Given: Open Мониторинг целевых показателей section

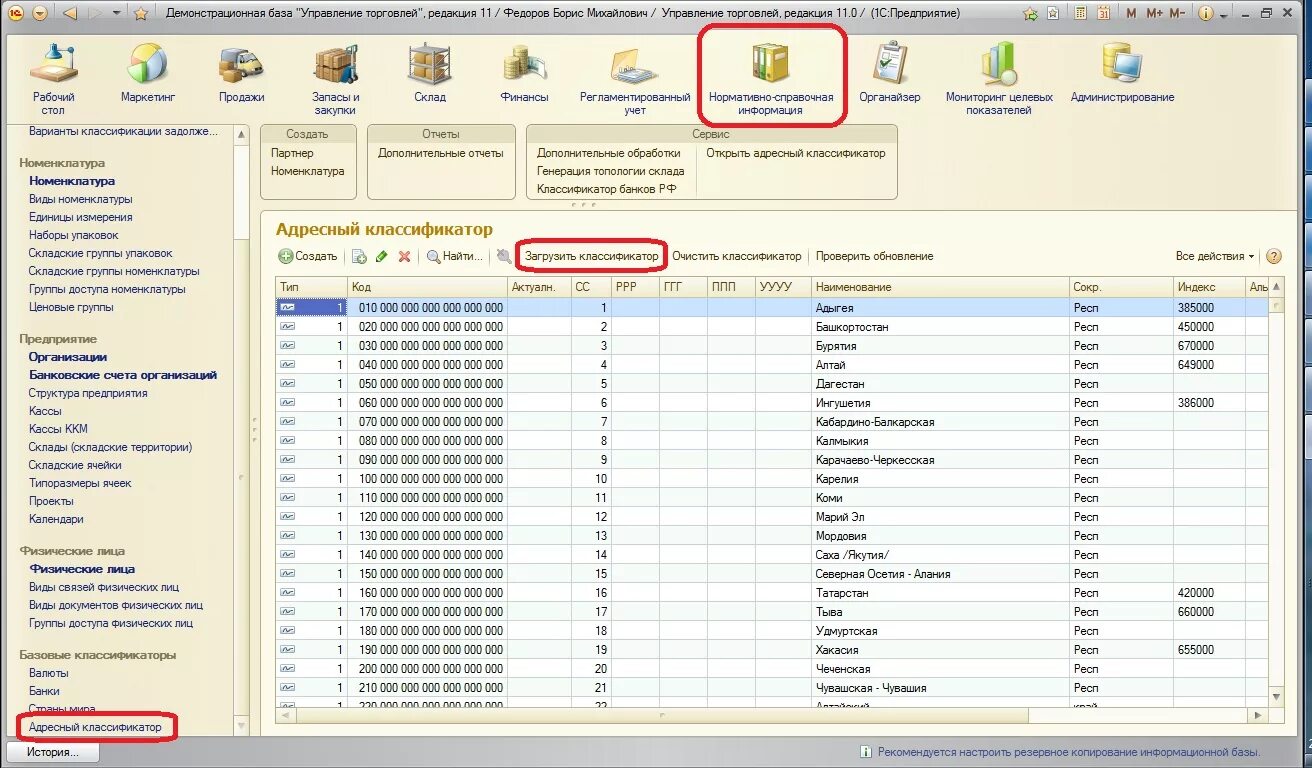Looking at the screenshot, I should pos(999,80).
